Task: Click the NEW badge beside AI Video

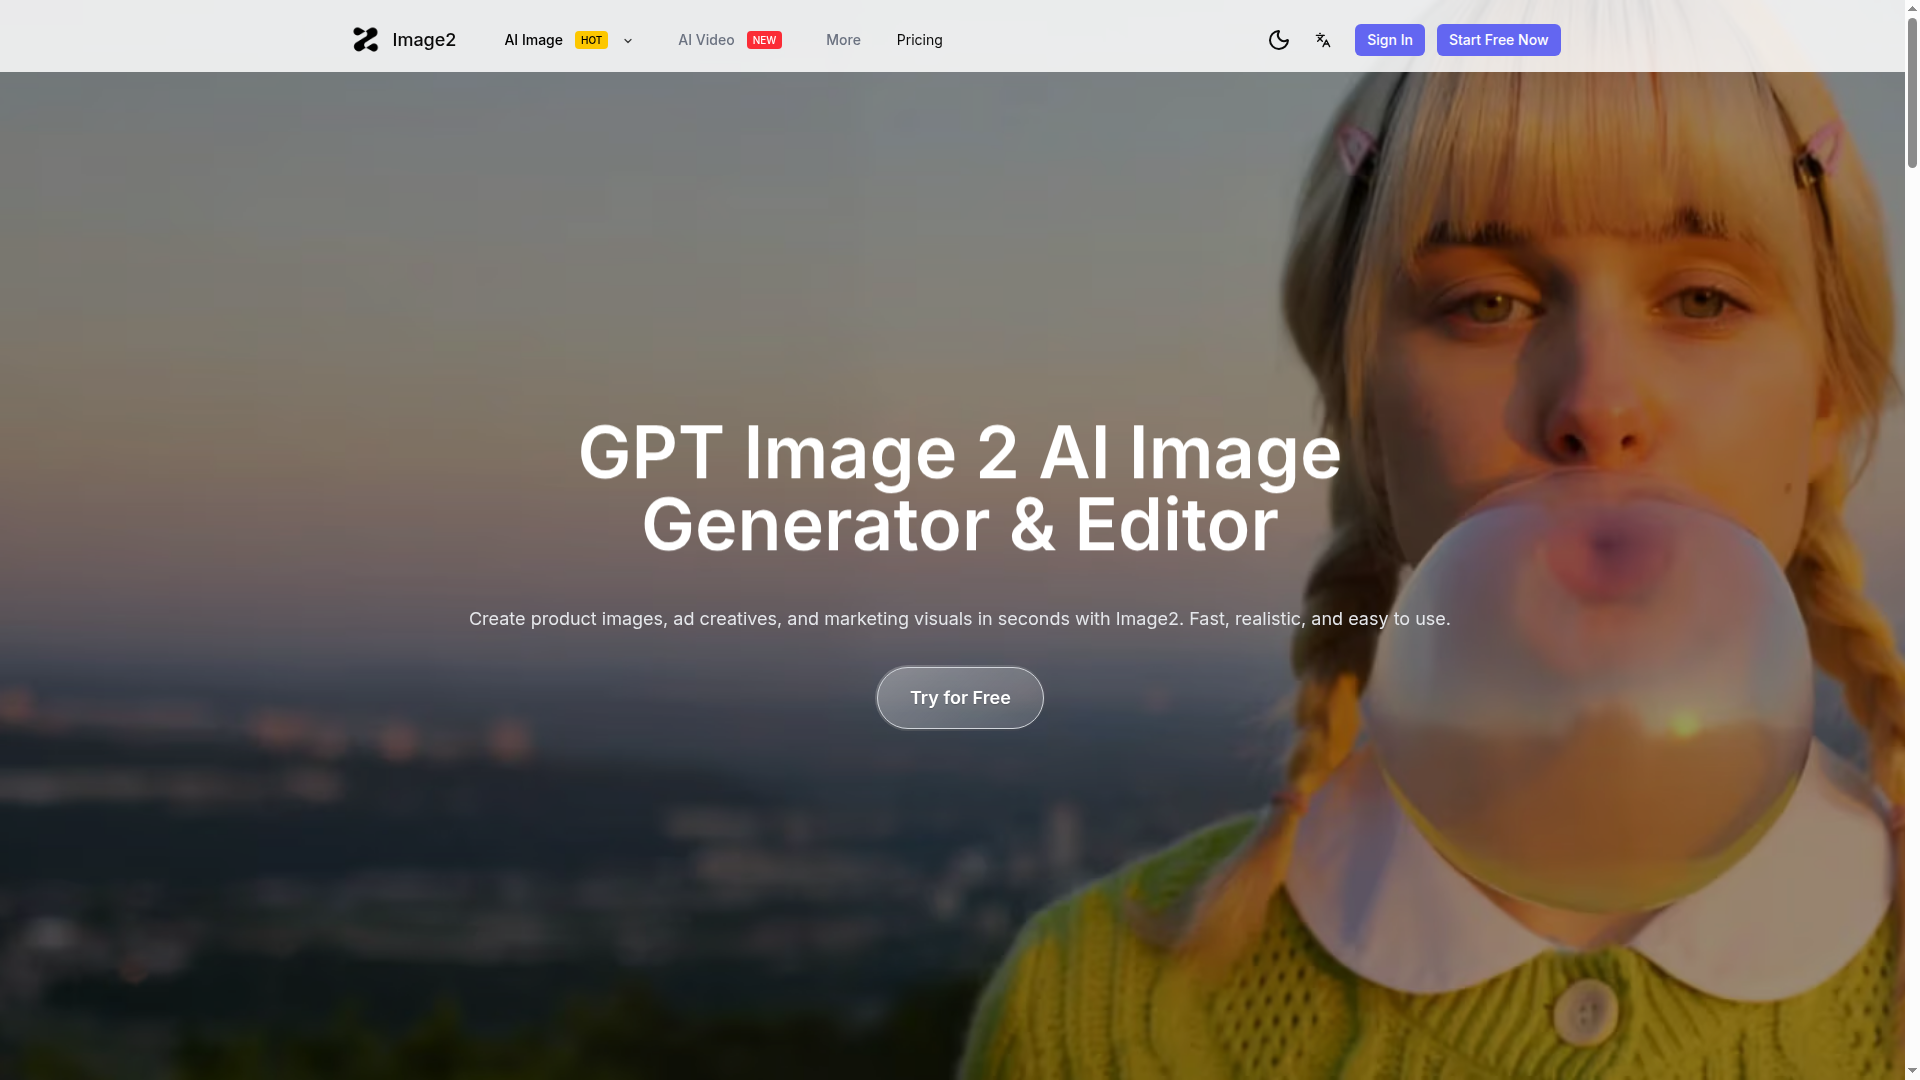Action: pyautogui.click(x=764, y=40)
